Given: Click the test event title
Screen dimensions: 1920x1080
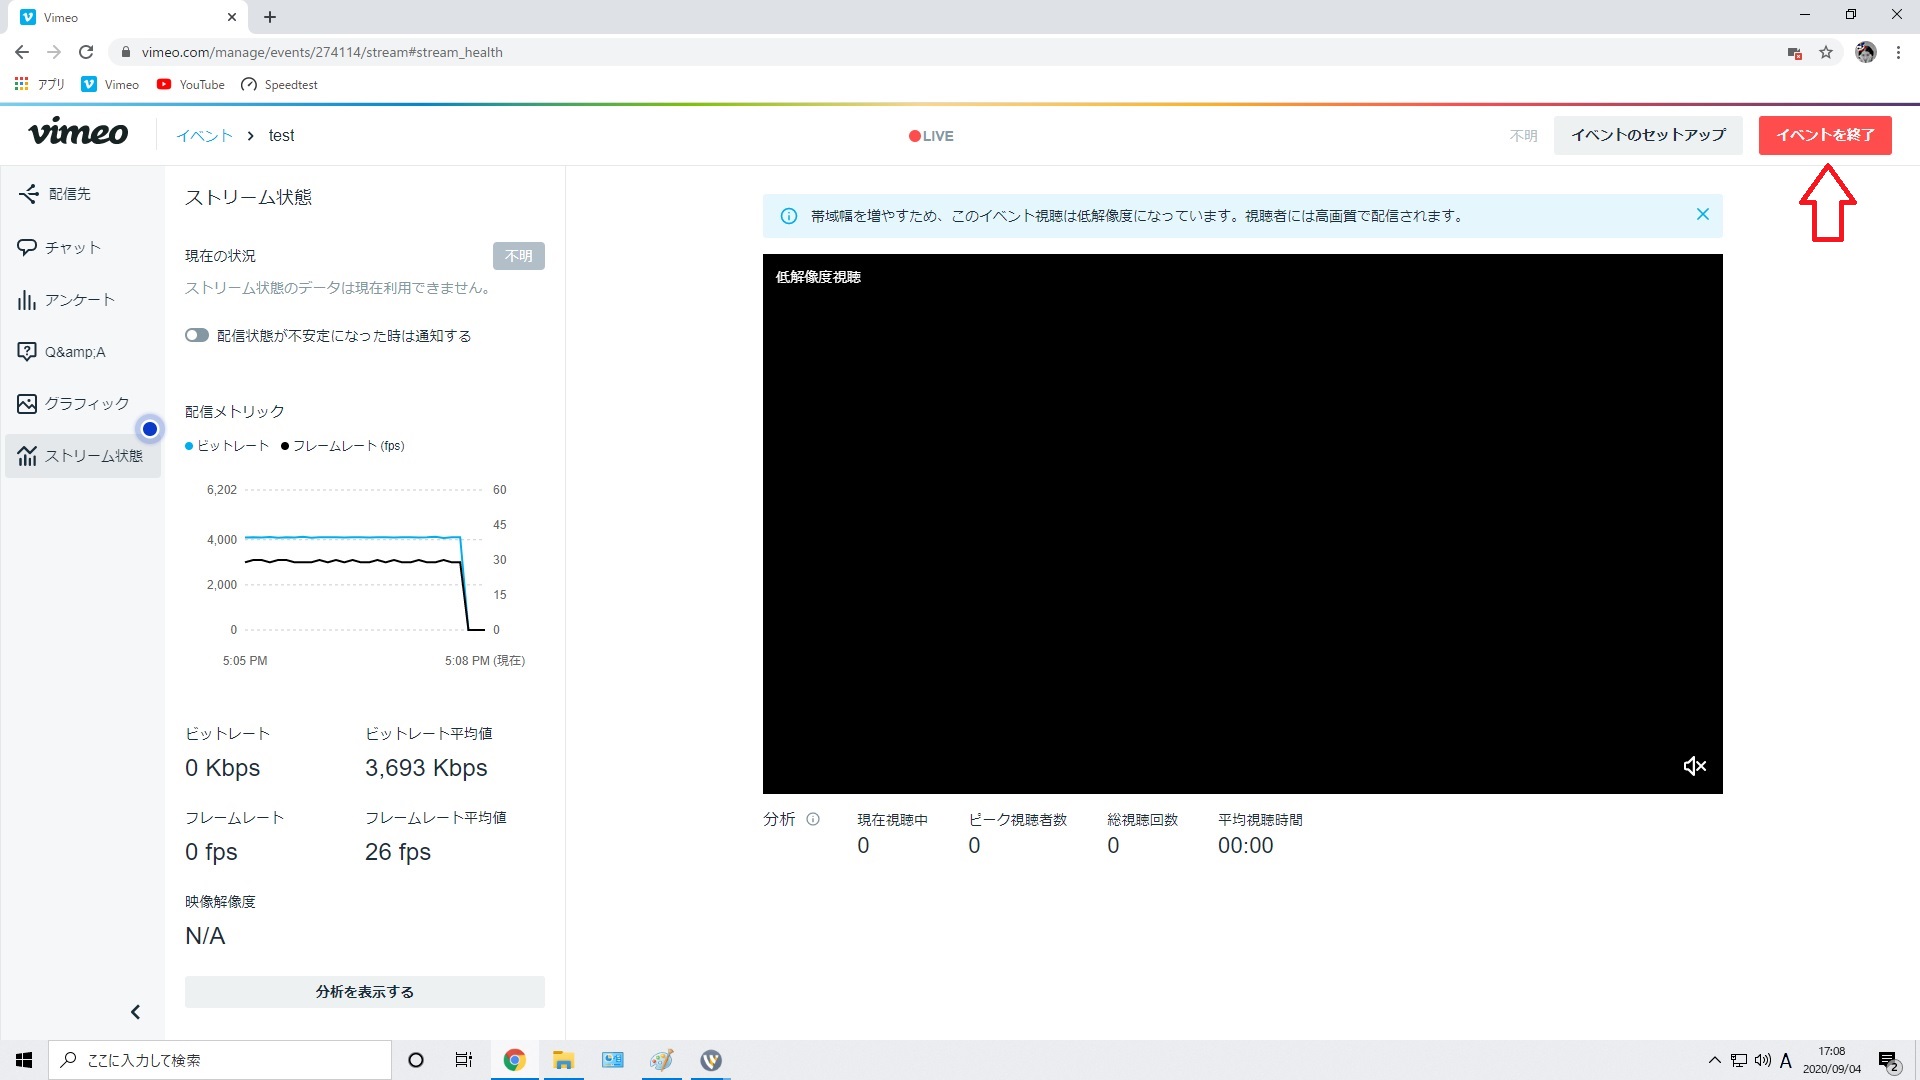Looking at the screenshot, I should tap(281, 136).
